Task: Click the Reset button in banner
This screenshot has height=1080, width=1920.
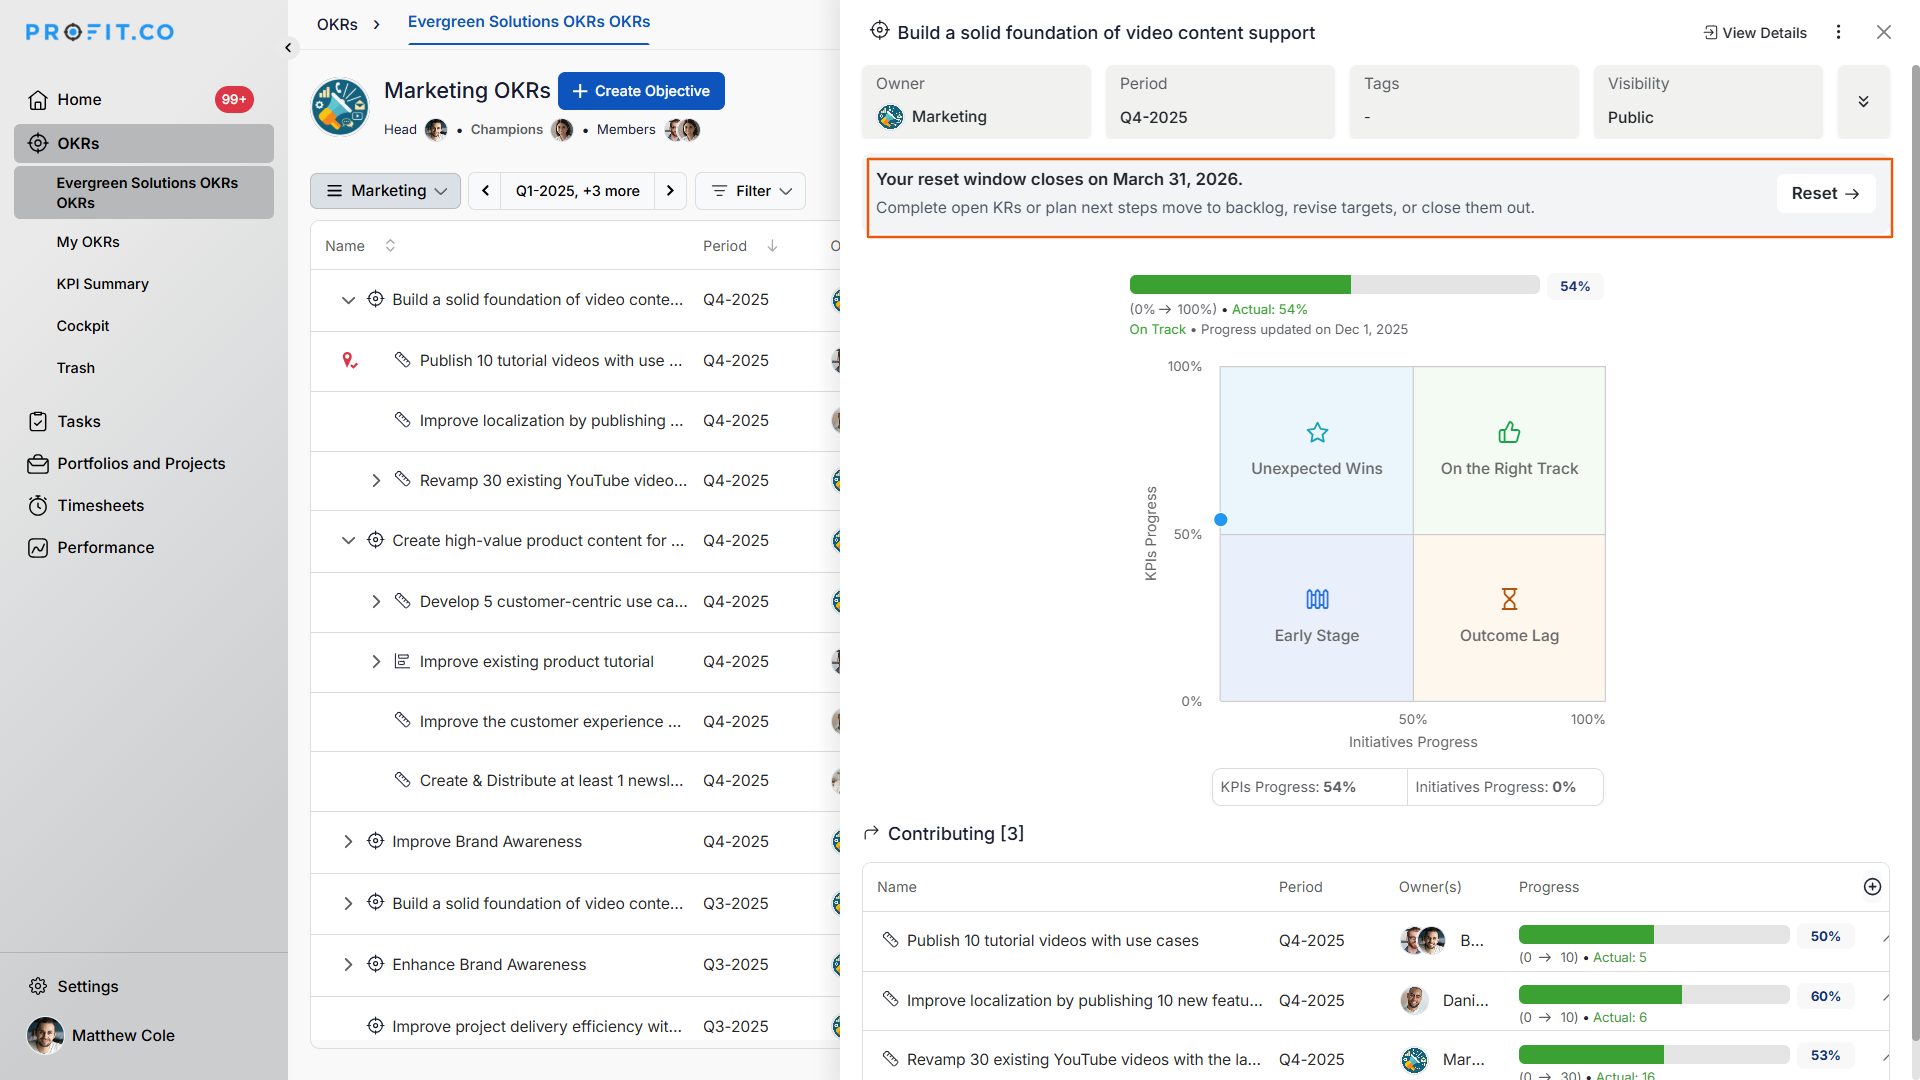Action: (x=1825, y=194)
